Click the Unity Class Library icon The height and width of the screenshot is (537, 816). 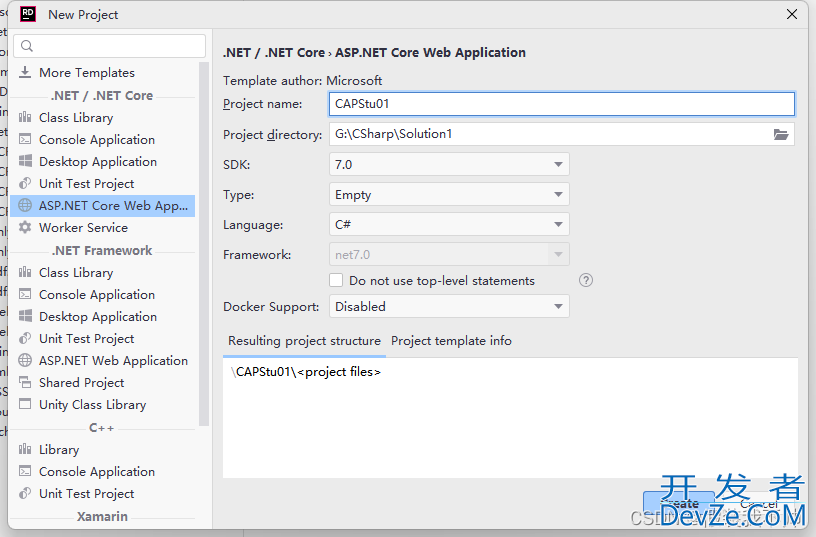pos(25,404)
